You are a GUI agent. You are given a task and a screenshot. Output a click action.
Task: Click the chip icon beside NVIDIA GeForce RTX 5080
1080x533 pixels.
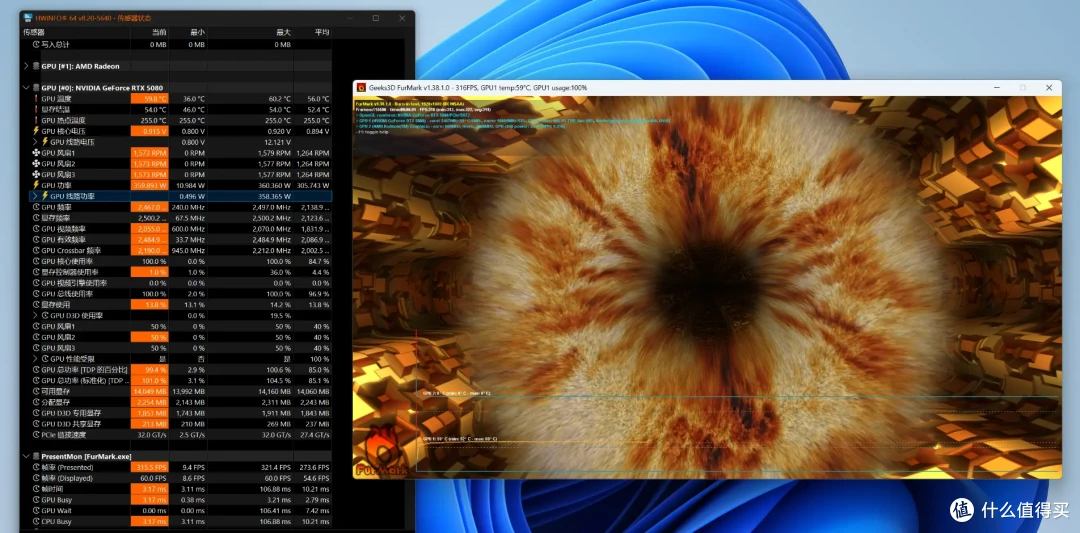tap(36, 88)
